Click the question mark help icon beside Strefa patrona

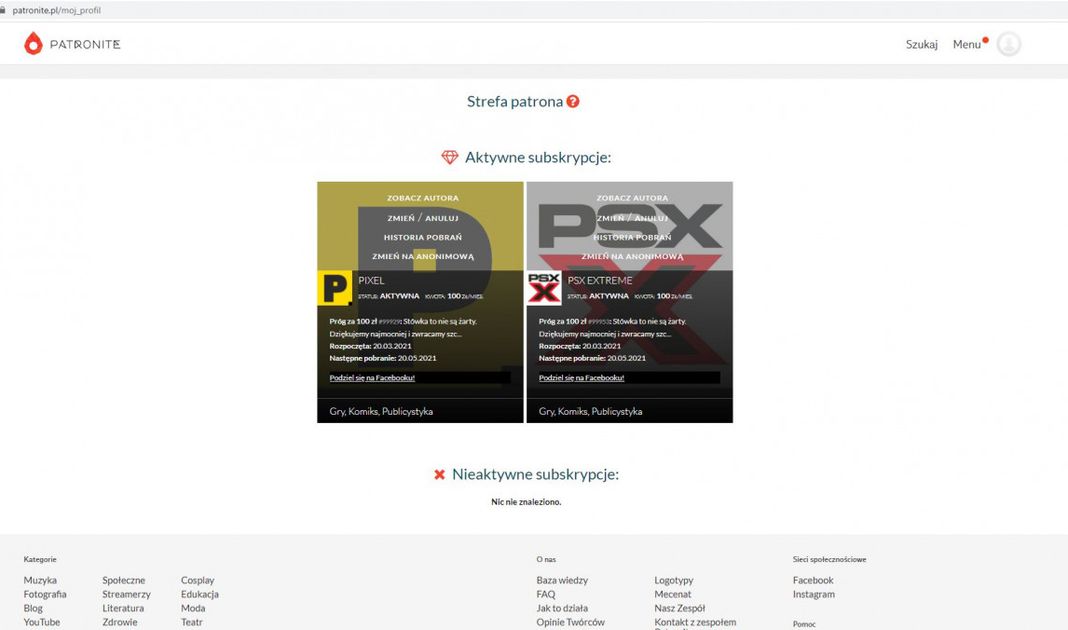(573, 101)
